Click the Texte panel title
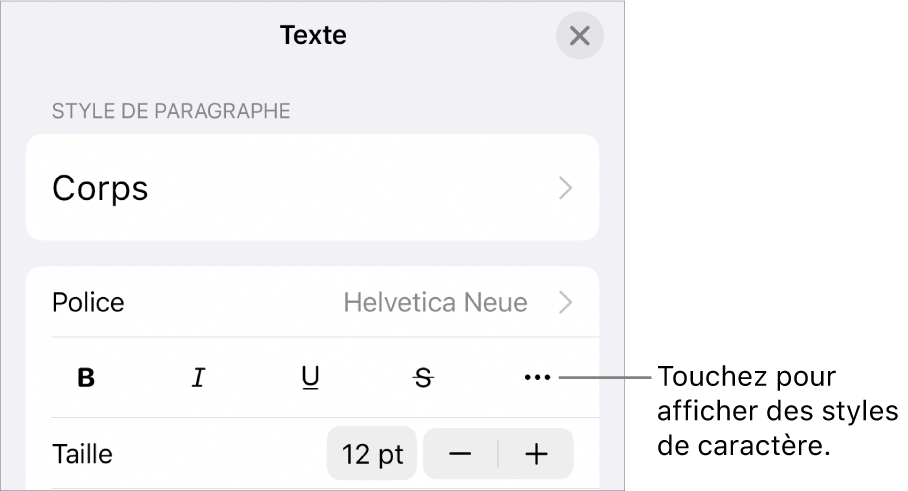Viewport: 908px width, 491px height. click(x=313, y=37)
